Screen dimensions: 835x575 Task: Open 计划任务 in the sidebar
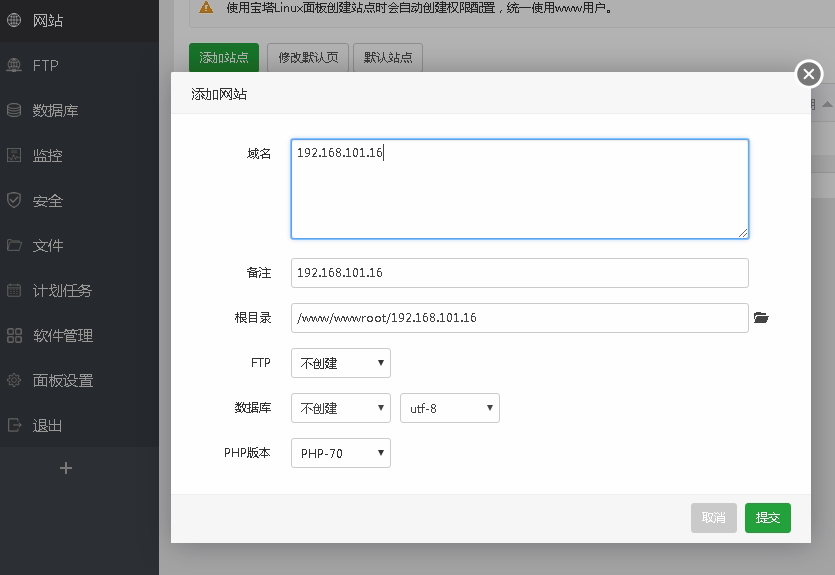click(x=79, y=290)
